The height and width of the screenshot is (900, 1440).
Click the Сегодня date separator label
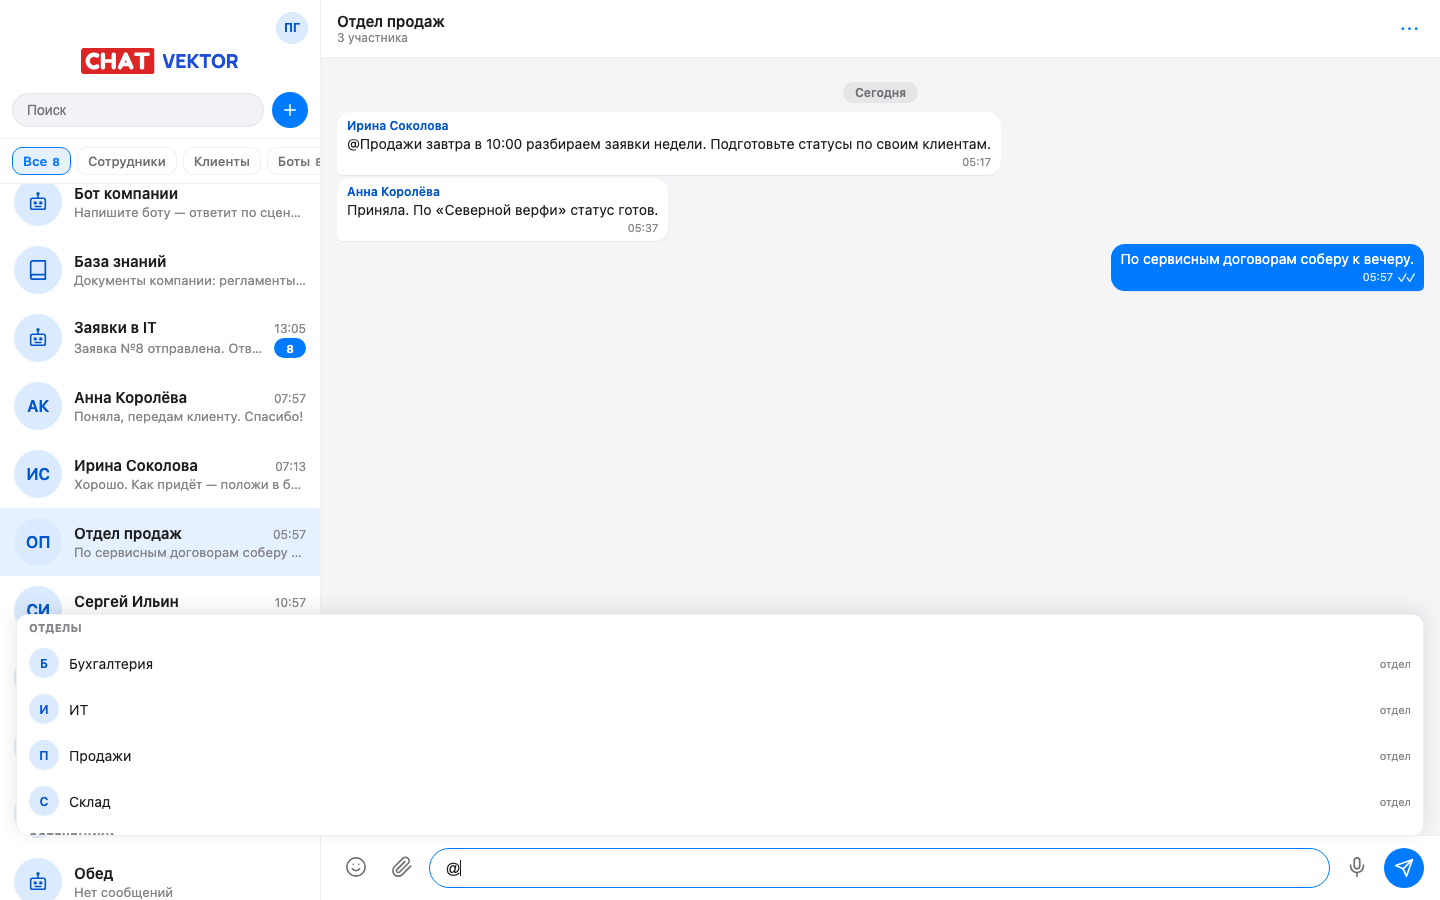pos(880,93)
